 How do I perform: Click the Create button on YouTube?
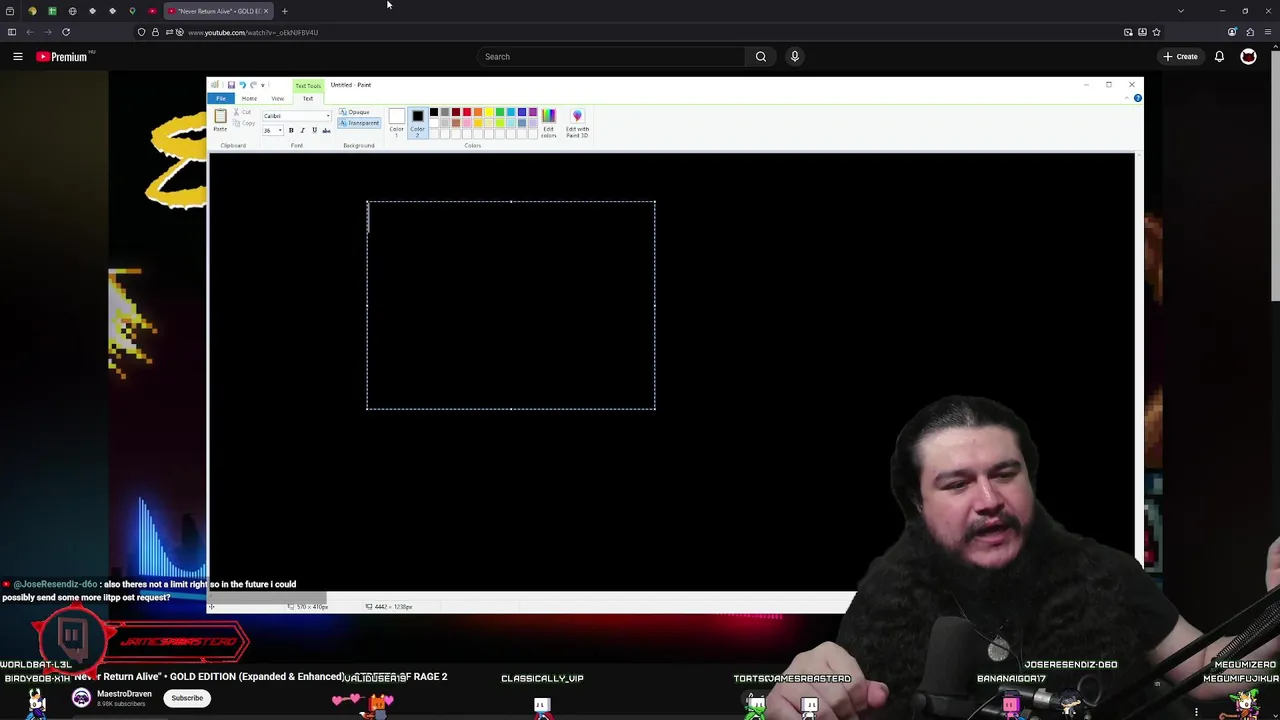[1181, 57]
